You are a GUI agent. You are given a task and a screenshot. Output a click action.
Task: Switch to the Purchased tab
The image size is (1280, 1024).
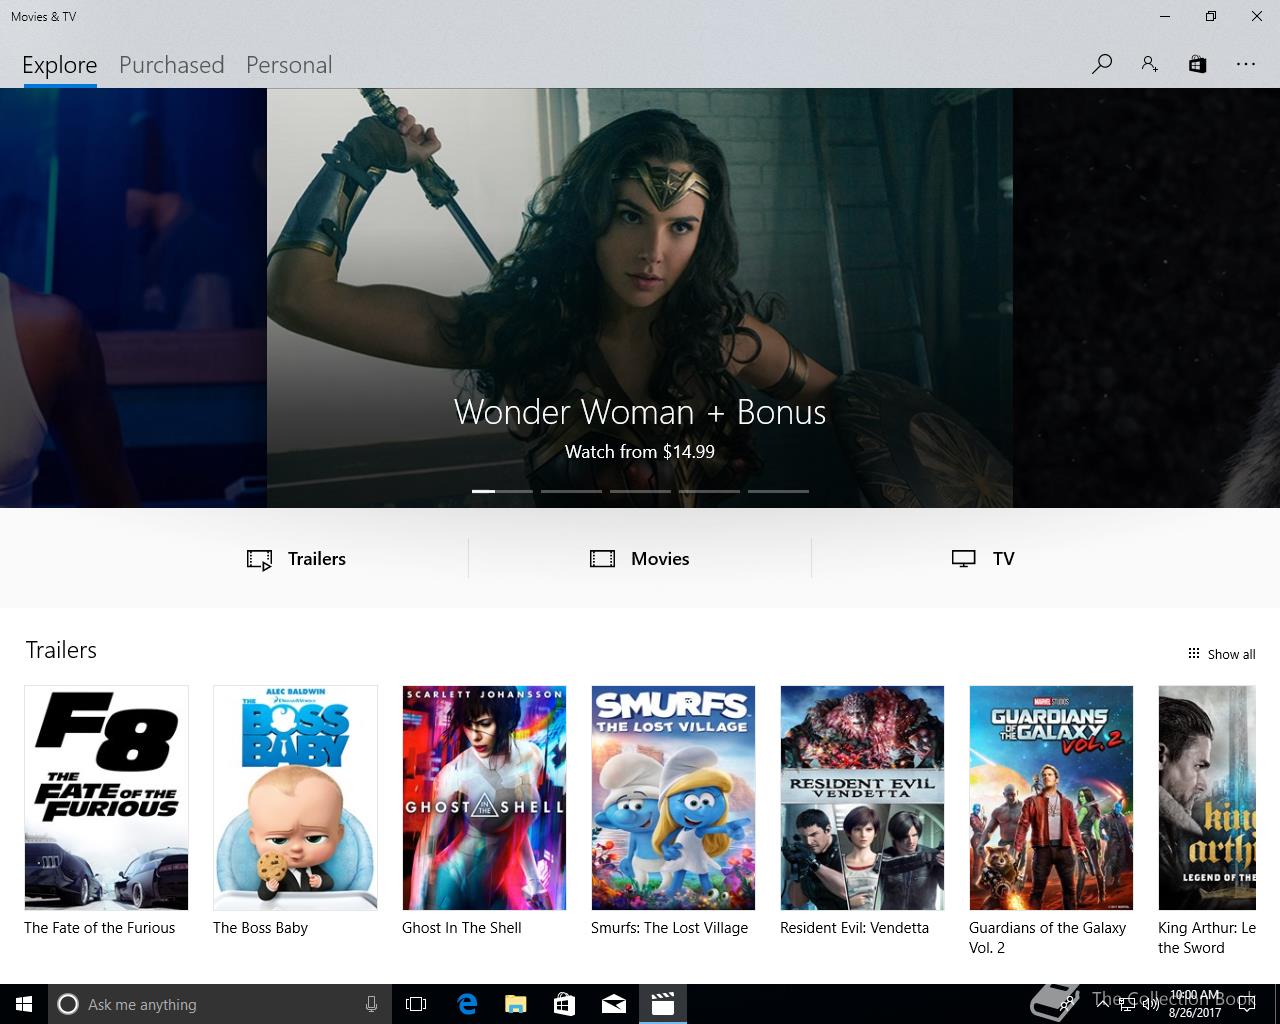tap(171, 65)
